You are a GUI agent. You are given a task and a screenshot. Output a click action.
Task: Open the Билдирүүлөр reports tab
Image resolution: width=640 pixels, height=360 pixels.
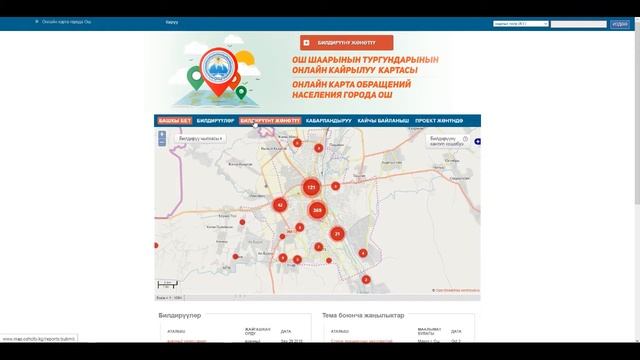215,121
